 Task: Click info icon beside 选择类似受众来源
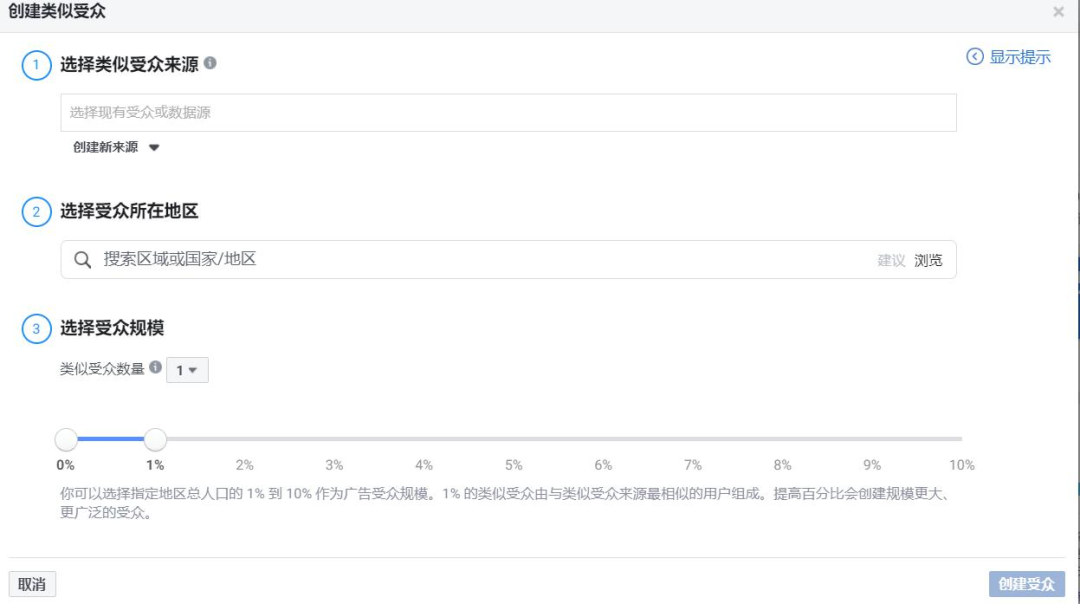(x=210, y=63)
